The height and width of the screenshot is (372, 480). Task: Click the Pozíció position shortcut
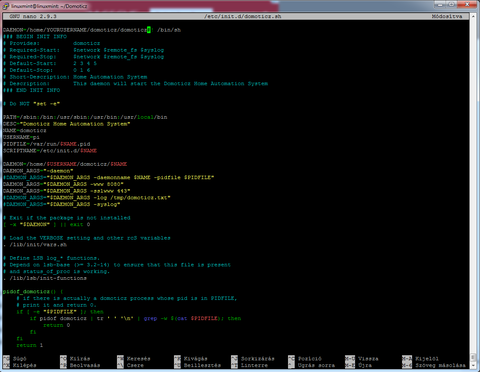pos(305,359)
